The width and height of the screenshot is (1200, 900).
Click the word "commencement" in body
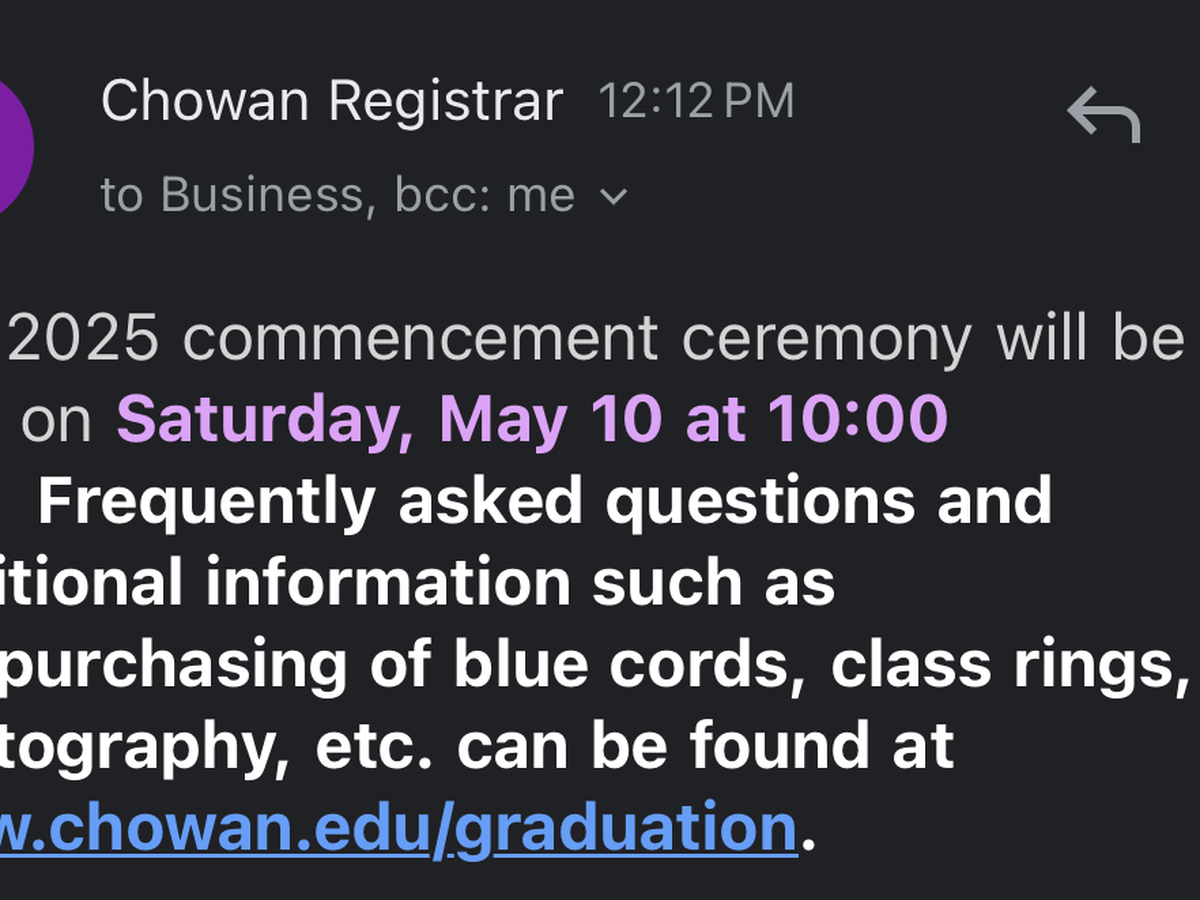point(421,337)
